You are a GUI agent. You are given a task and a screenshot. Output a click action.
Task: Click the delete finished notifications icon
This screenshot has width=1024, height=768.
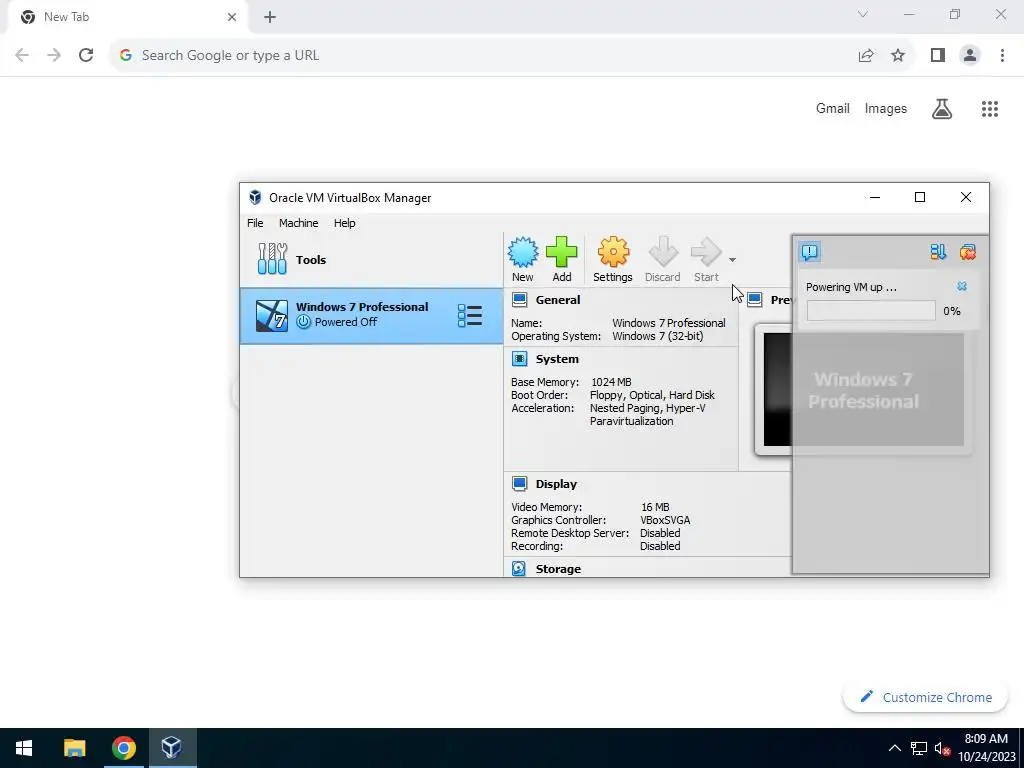point(968,251)
